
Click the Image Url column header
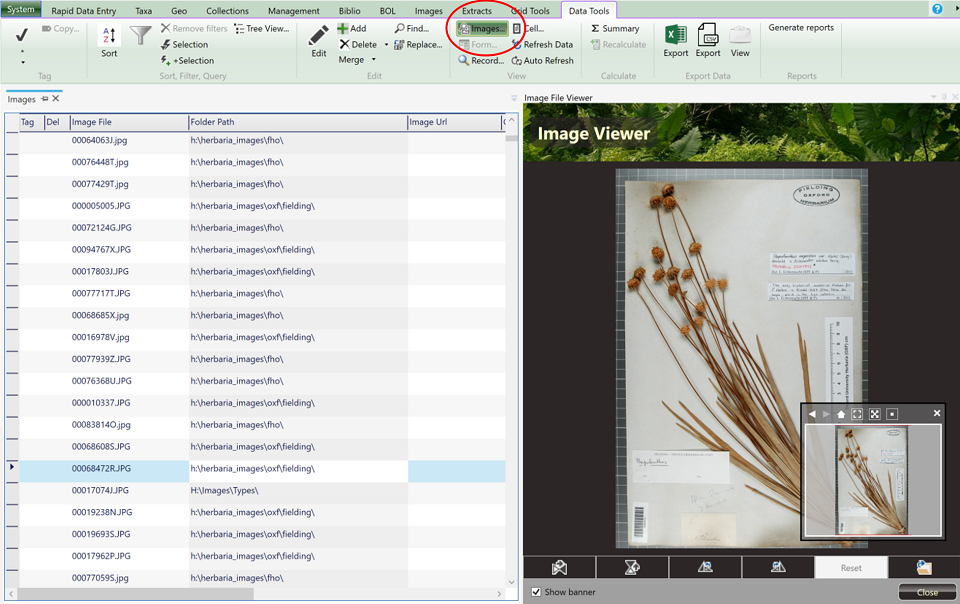click(454, 122)
